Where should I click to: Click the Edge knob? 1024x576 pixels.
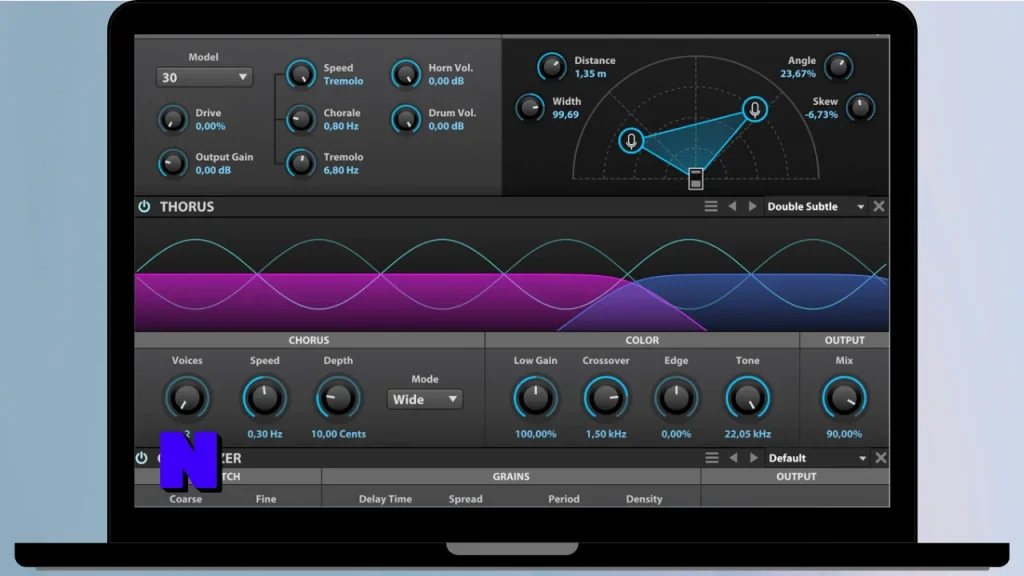pyautogui.click(x=676, y=398)
